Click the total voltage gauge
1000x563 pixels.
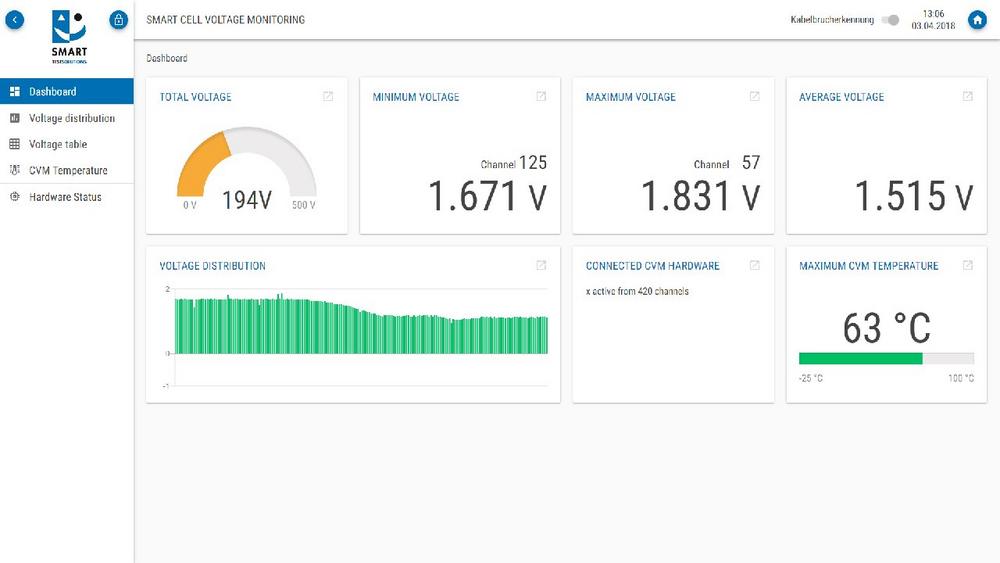(246, 167)
